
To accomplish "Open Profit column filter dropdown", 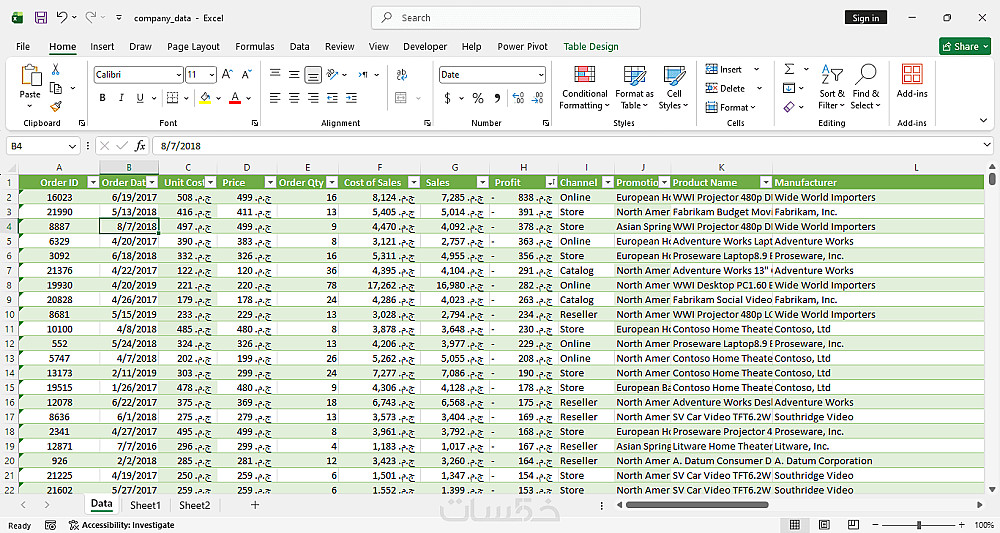I will 552,182.
